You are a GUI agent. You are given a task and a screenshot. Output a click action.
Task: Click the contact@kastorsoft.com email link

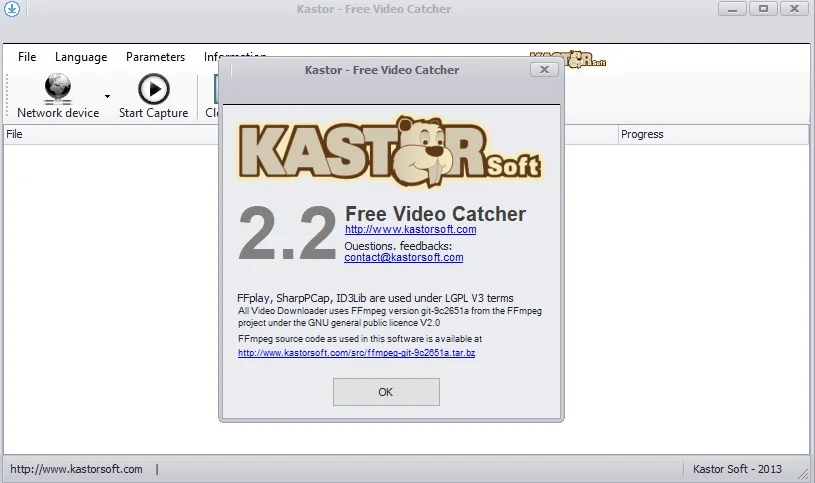click(404, 257)
